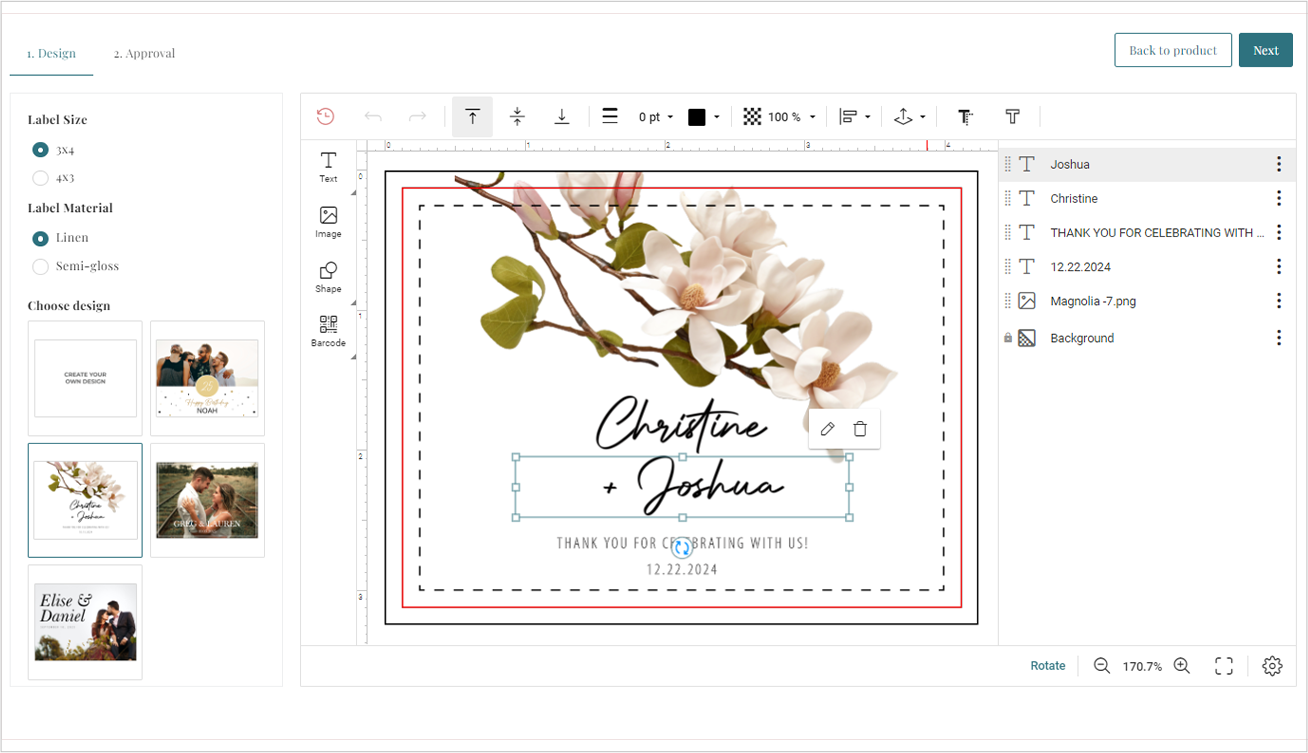Open the options menu for Magnolia -7.png layer
This screenshot has width=1308, height=753.
(x=1278, y=300)
